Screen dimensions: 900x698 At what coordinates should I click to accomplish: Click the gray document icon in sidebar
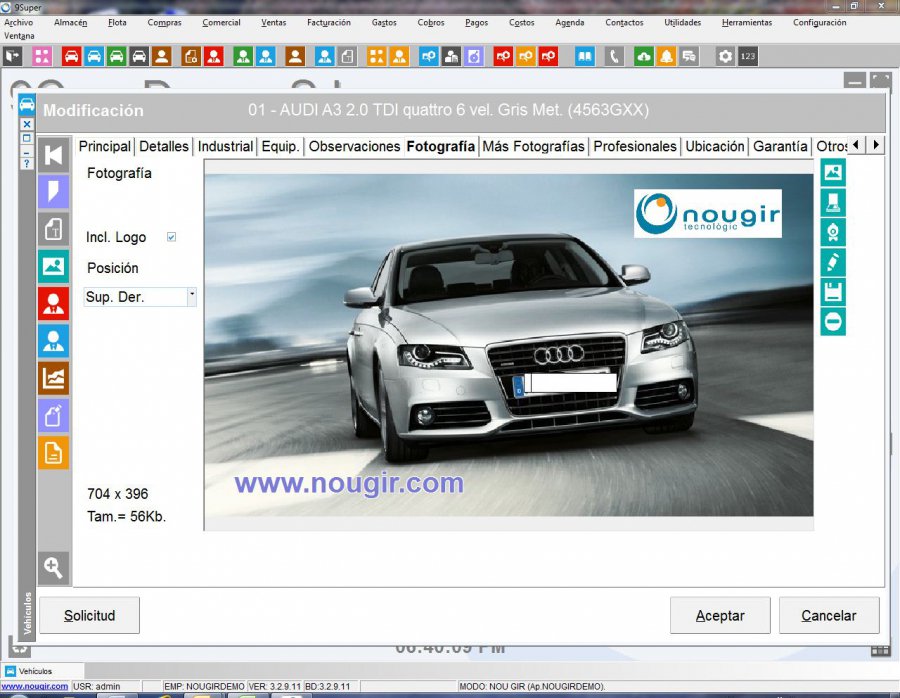coord(53,229)
